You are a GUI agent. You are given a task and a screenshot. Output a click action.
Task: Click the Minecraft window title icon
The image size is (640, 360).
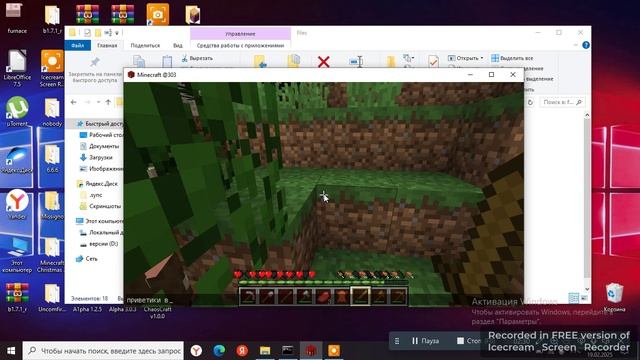point(131,75)
